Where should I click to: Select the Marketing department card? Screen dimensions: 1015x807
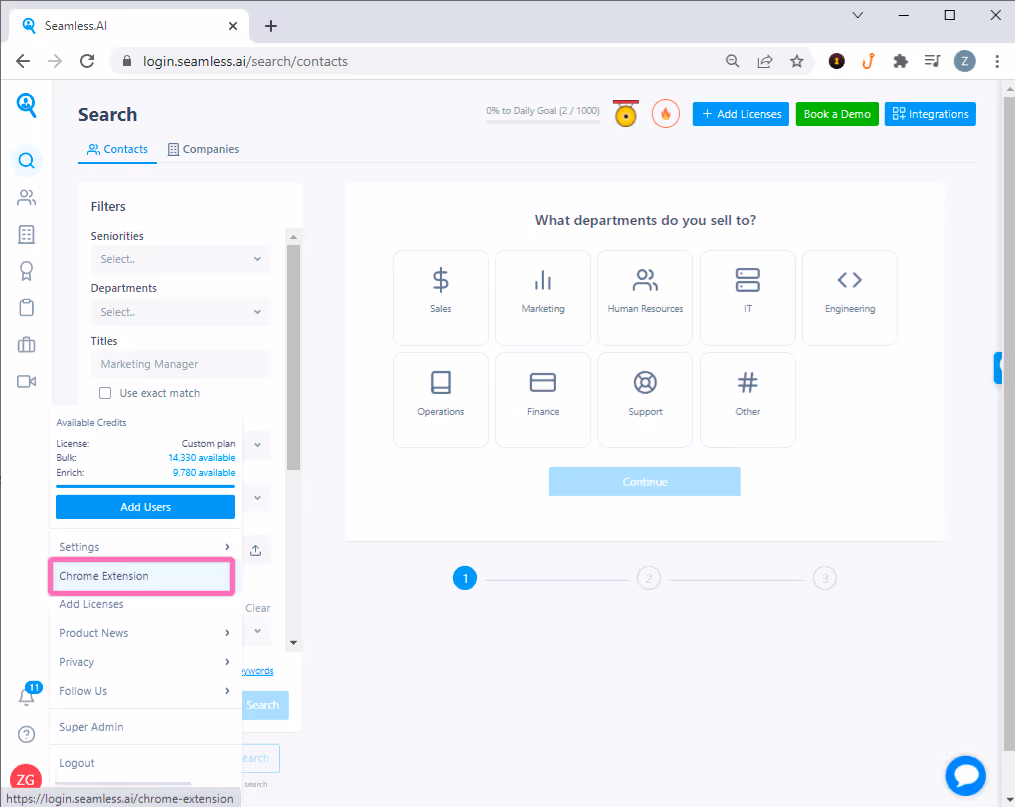coord(542,298)
